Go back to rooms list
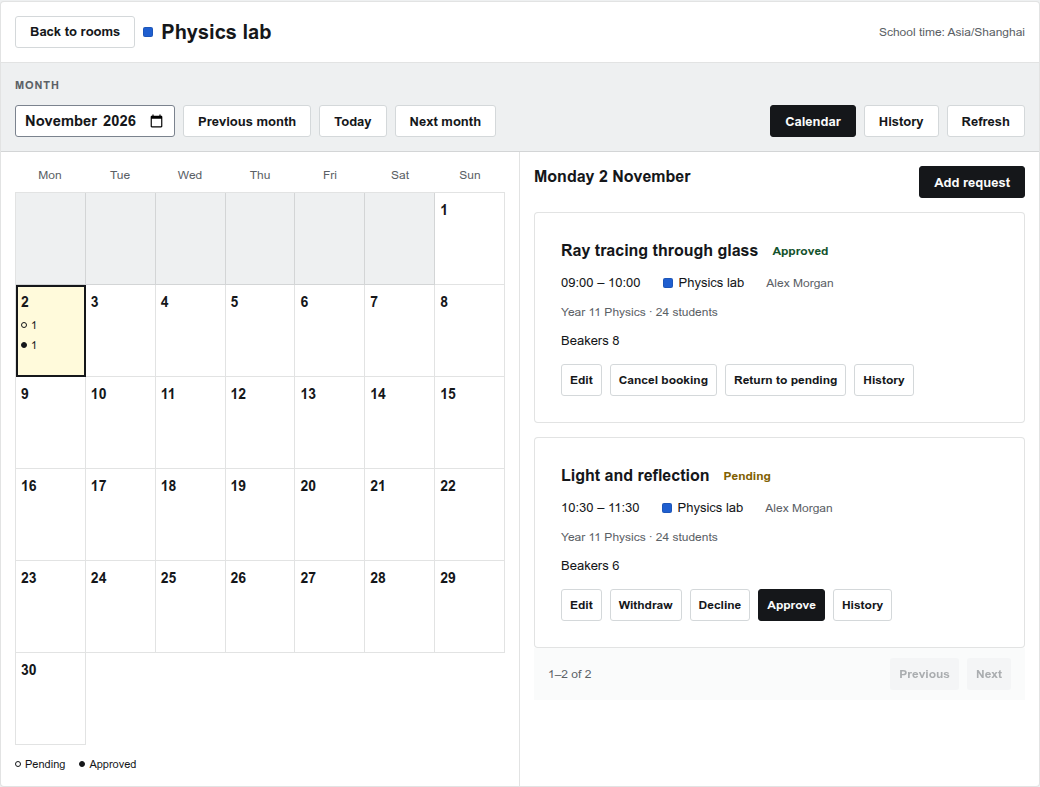 (75, 32)
